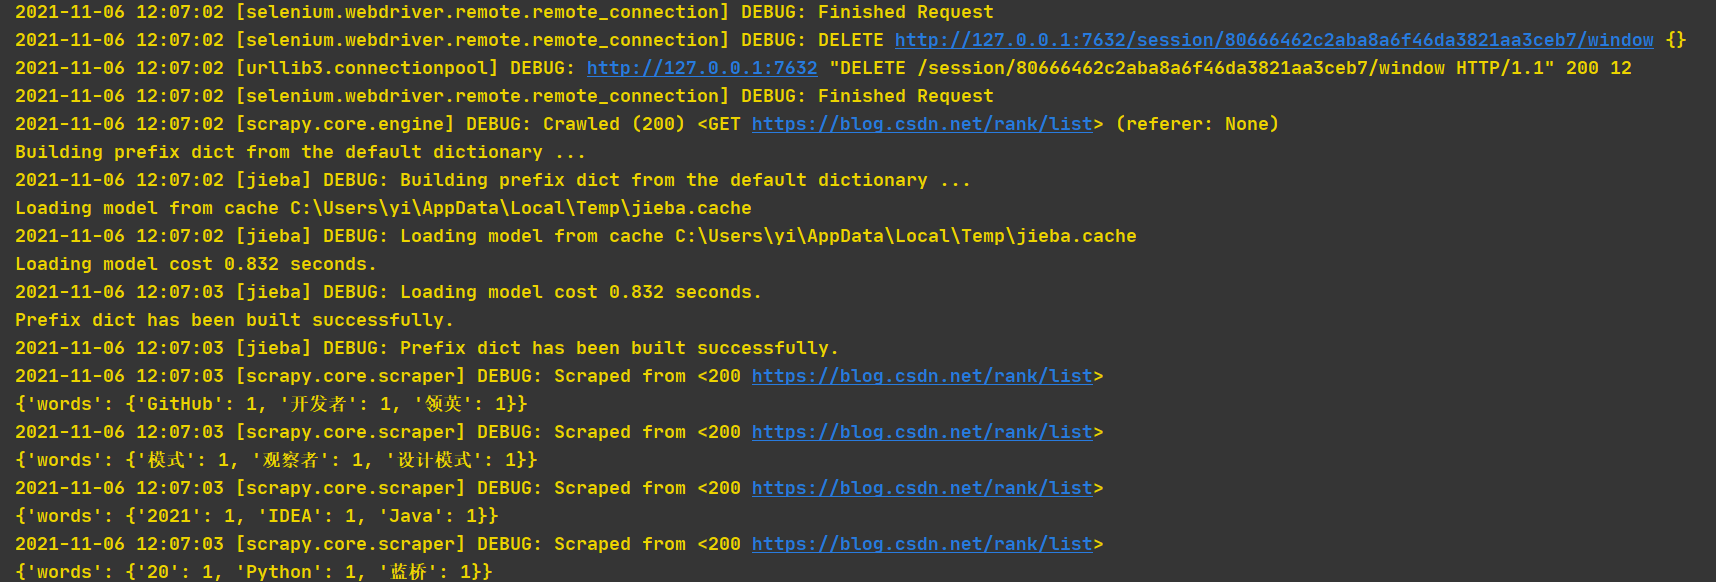Open the csdn rank link in Crawled line
The width and height of the screenshot is (1716, 582).
(922, 124)
